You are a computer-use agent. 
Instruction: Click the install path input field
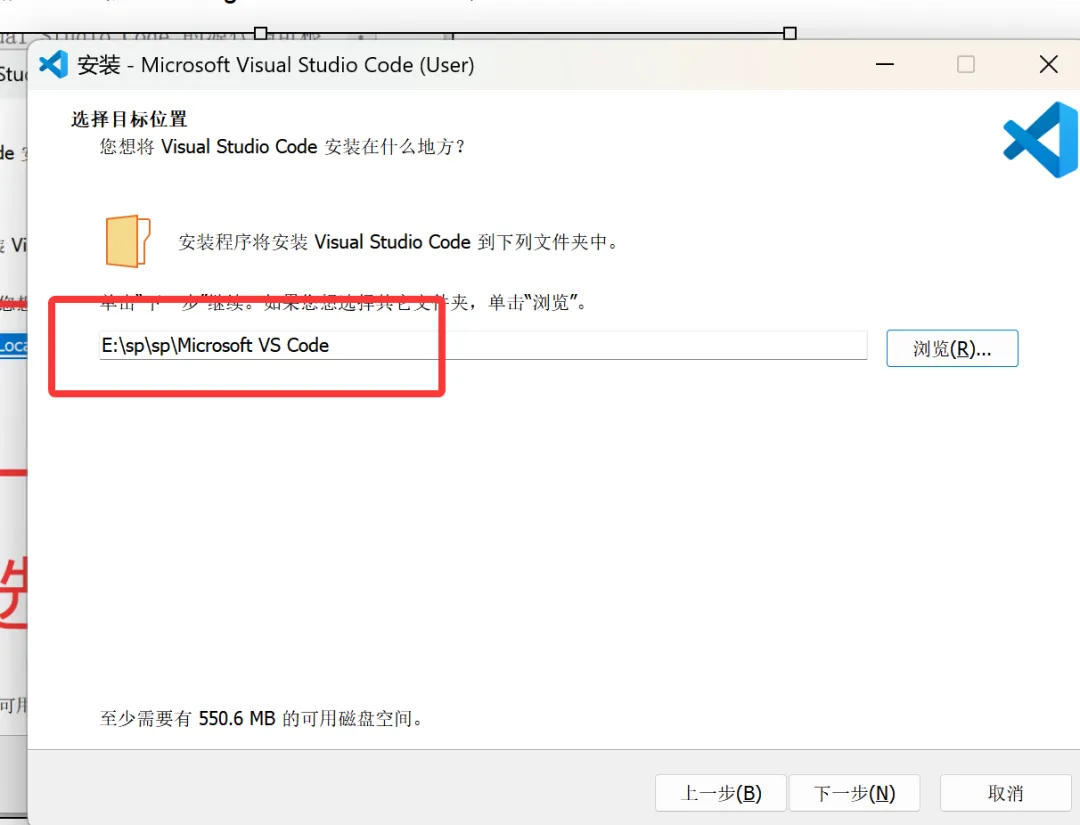pyautogui.click(x=483, y=345)
